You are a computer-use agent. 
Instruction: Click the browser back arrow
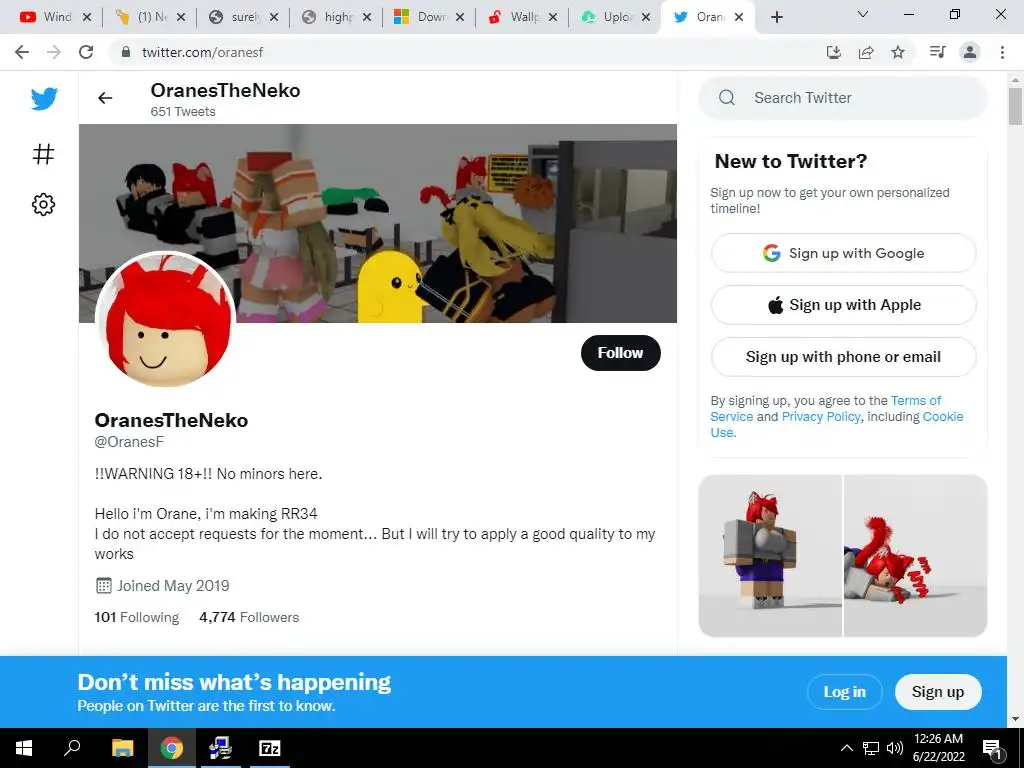[22, 52]
